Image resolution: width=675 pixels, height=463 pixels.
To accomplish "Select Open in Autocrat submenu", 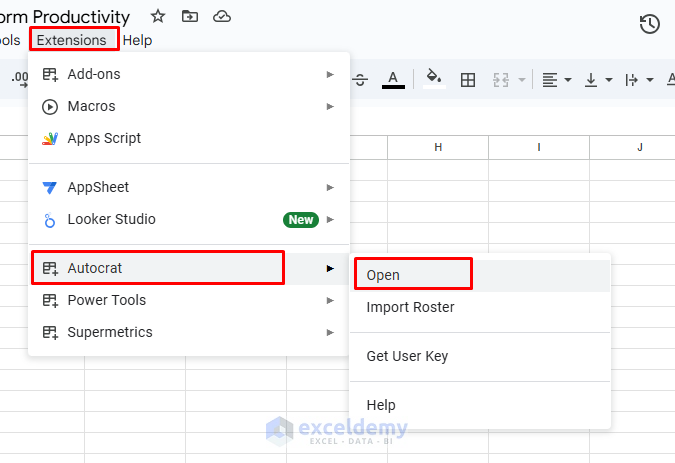I will click(383, 275).
